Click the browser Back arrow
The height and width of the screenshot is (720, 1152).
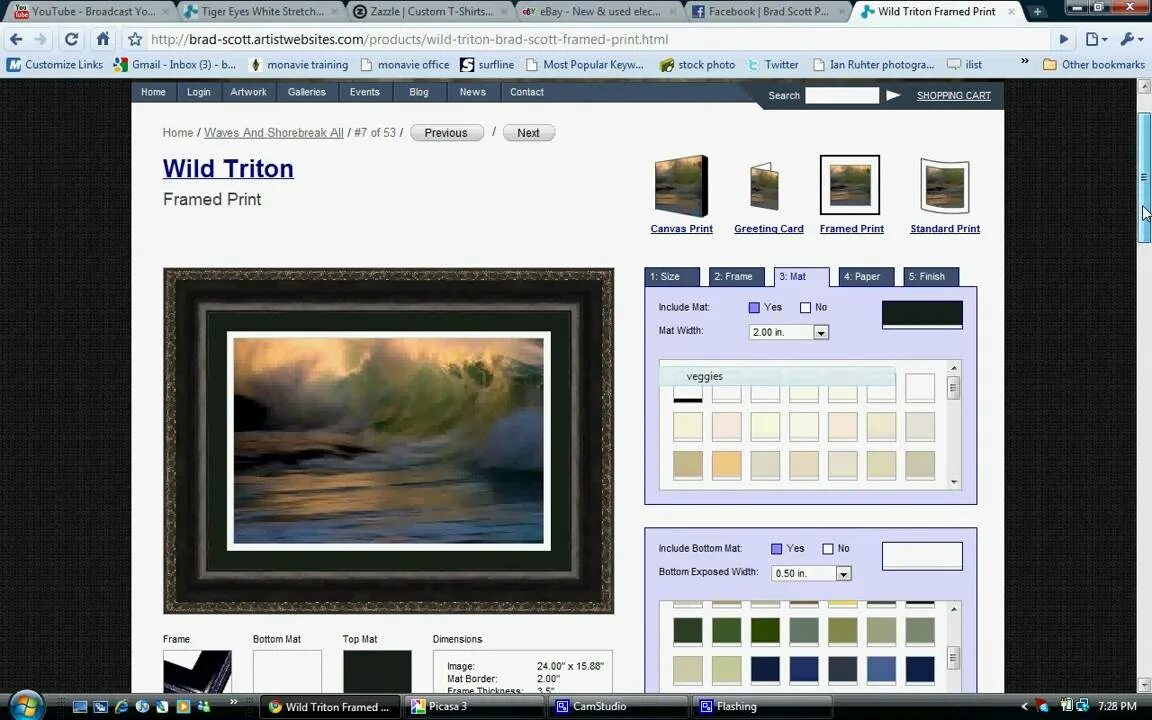coord(16,40)
